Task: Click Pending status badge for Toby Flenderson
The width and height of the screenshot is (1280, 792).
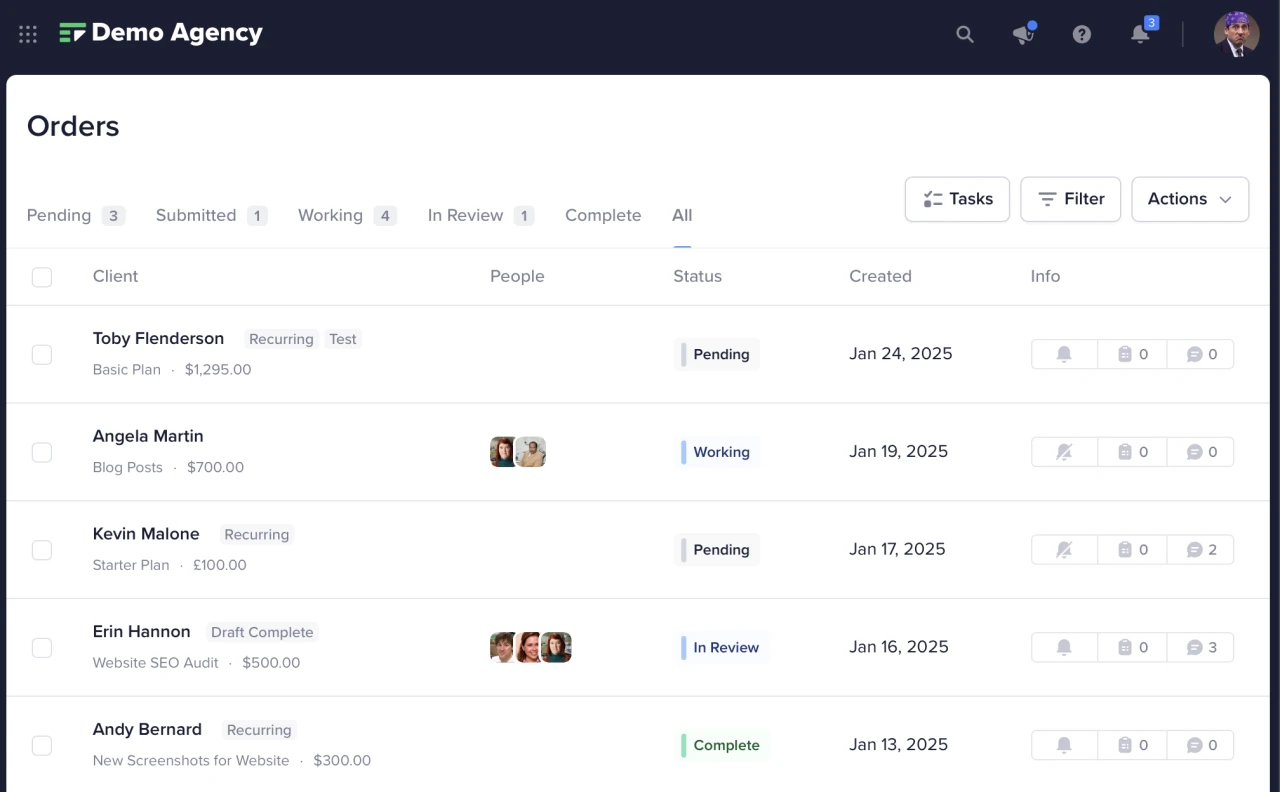Action: (x=717, y=354)
